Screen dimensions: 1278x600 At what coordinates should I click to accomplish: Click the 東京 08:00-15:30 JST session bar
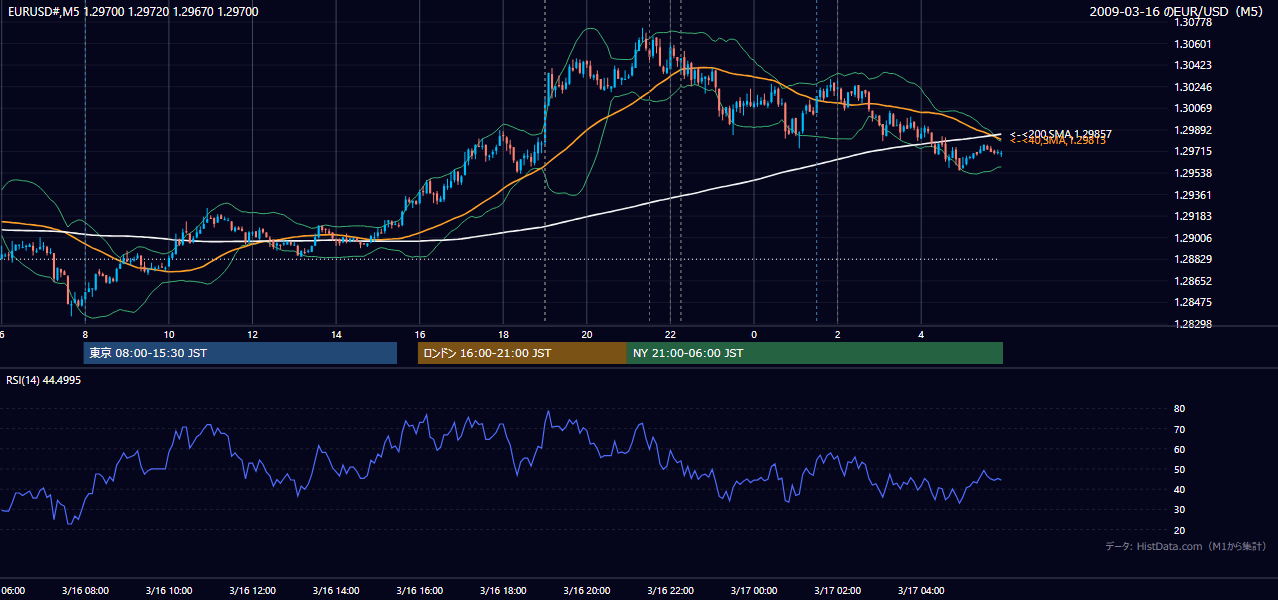coord(240,353)
